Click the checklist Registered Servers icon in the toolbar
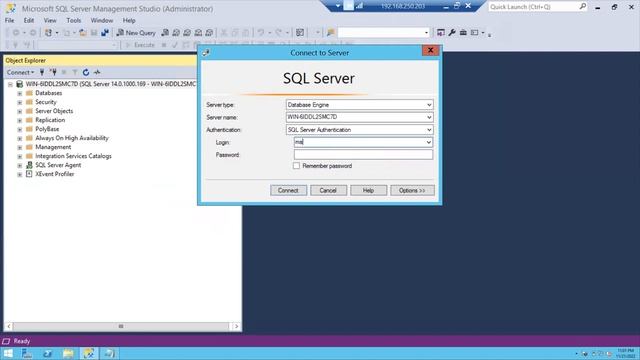 pyautogui.click(x=300, y=33)
